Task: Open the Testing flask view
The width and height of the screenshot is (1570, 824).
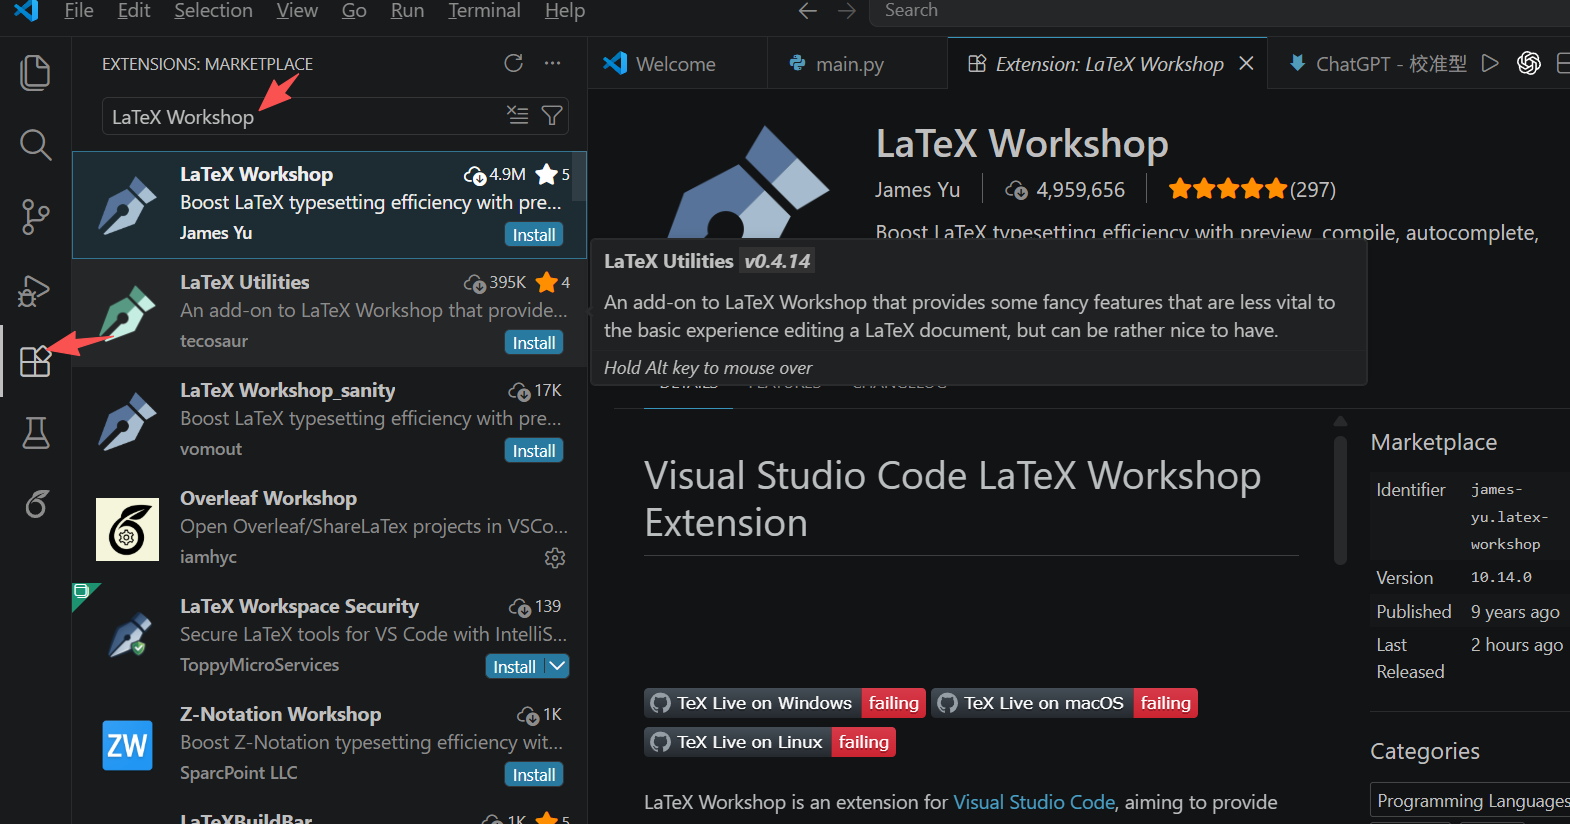Action: [35, 433]
